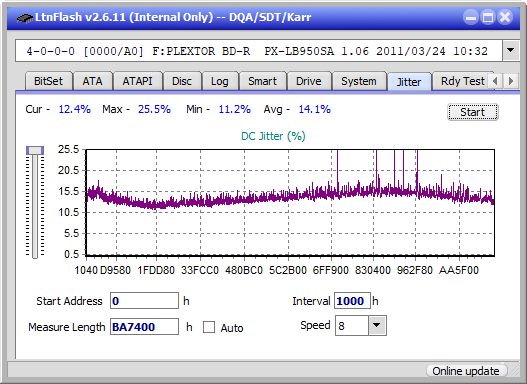Start the jitter measurement
This screenshot has width=527, height=384.
click(x=473, y=112)
